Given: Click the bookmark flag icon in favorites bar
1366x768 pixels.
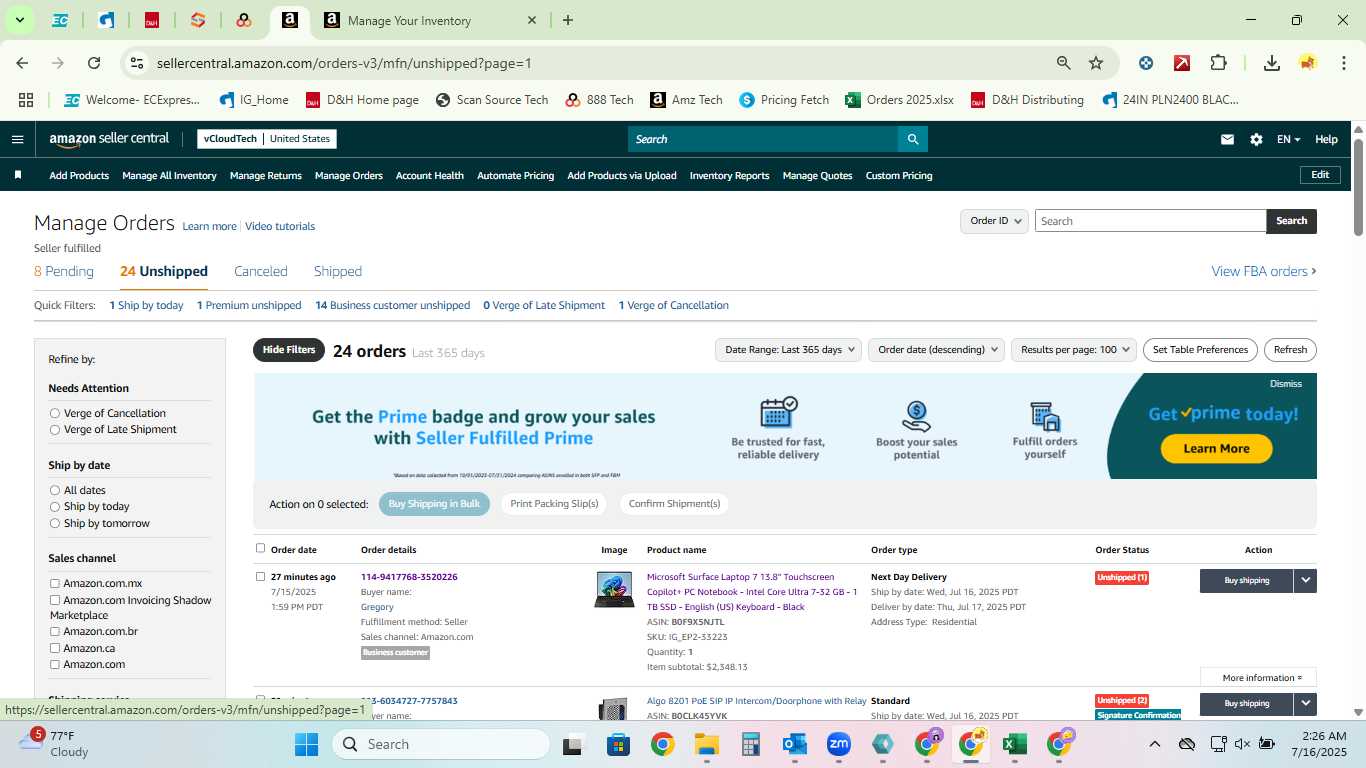Looking at the screenshot, I should click(x=18, y=175).
